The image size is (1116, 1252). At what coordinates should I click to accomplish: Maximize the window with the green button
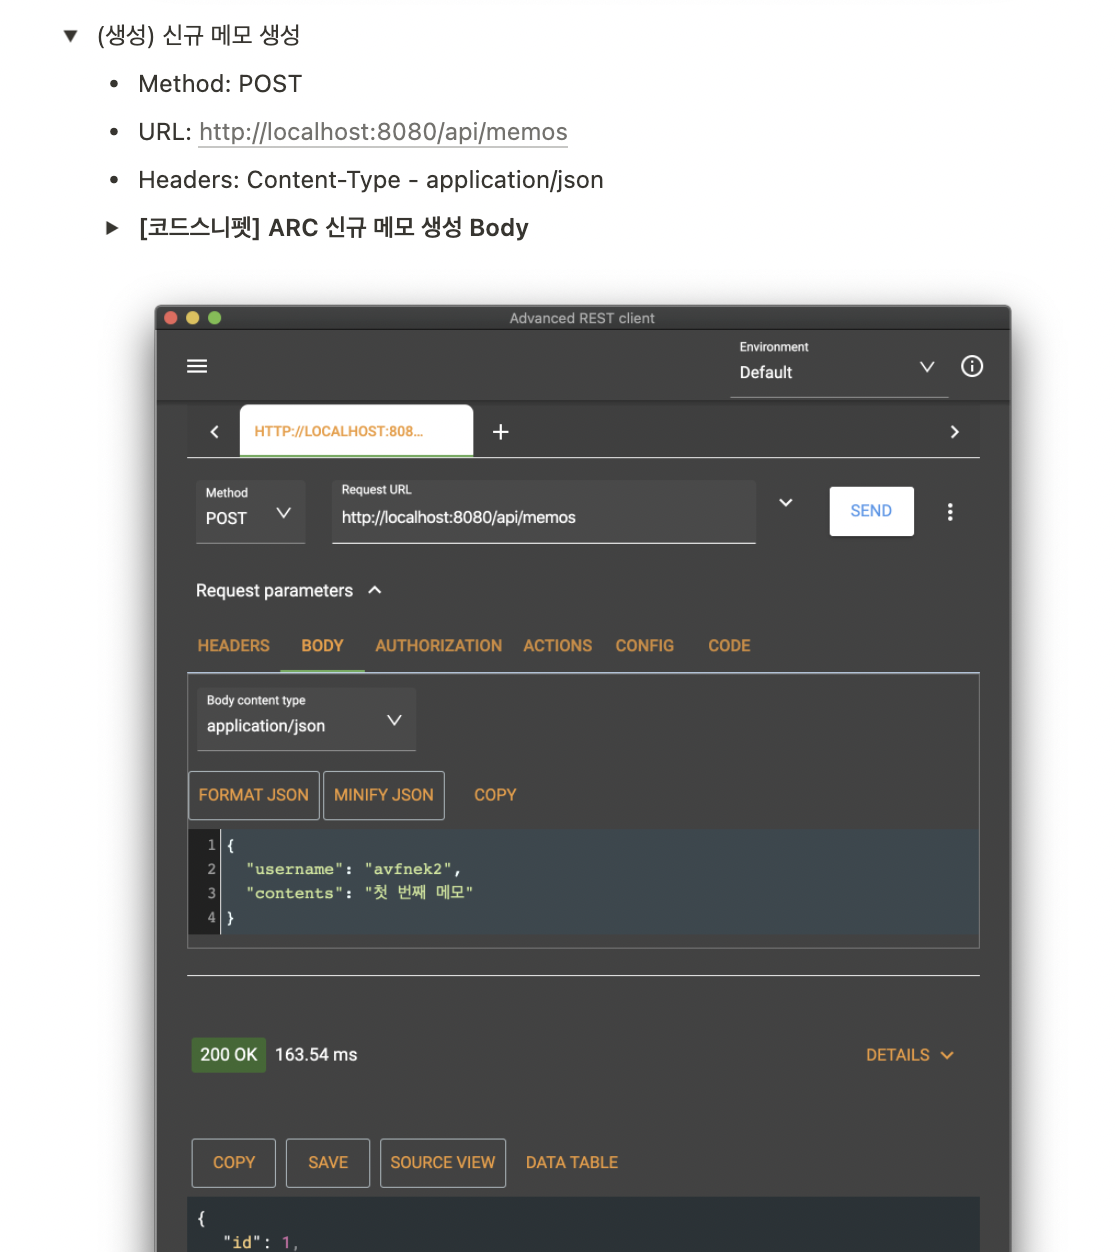(215, 318)
